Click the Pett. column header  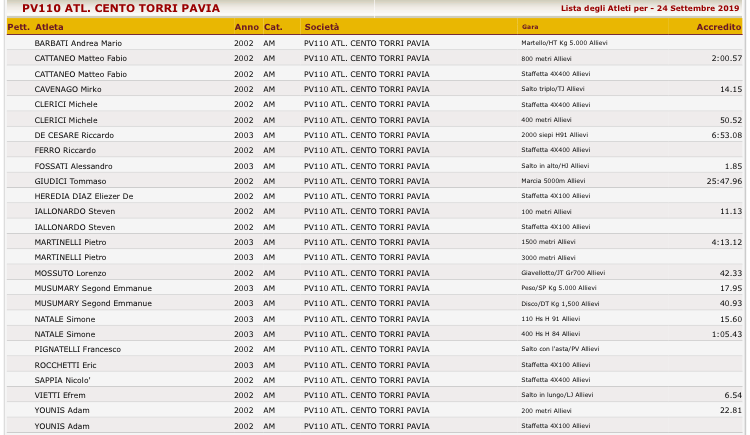click(x=17, y=27)
